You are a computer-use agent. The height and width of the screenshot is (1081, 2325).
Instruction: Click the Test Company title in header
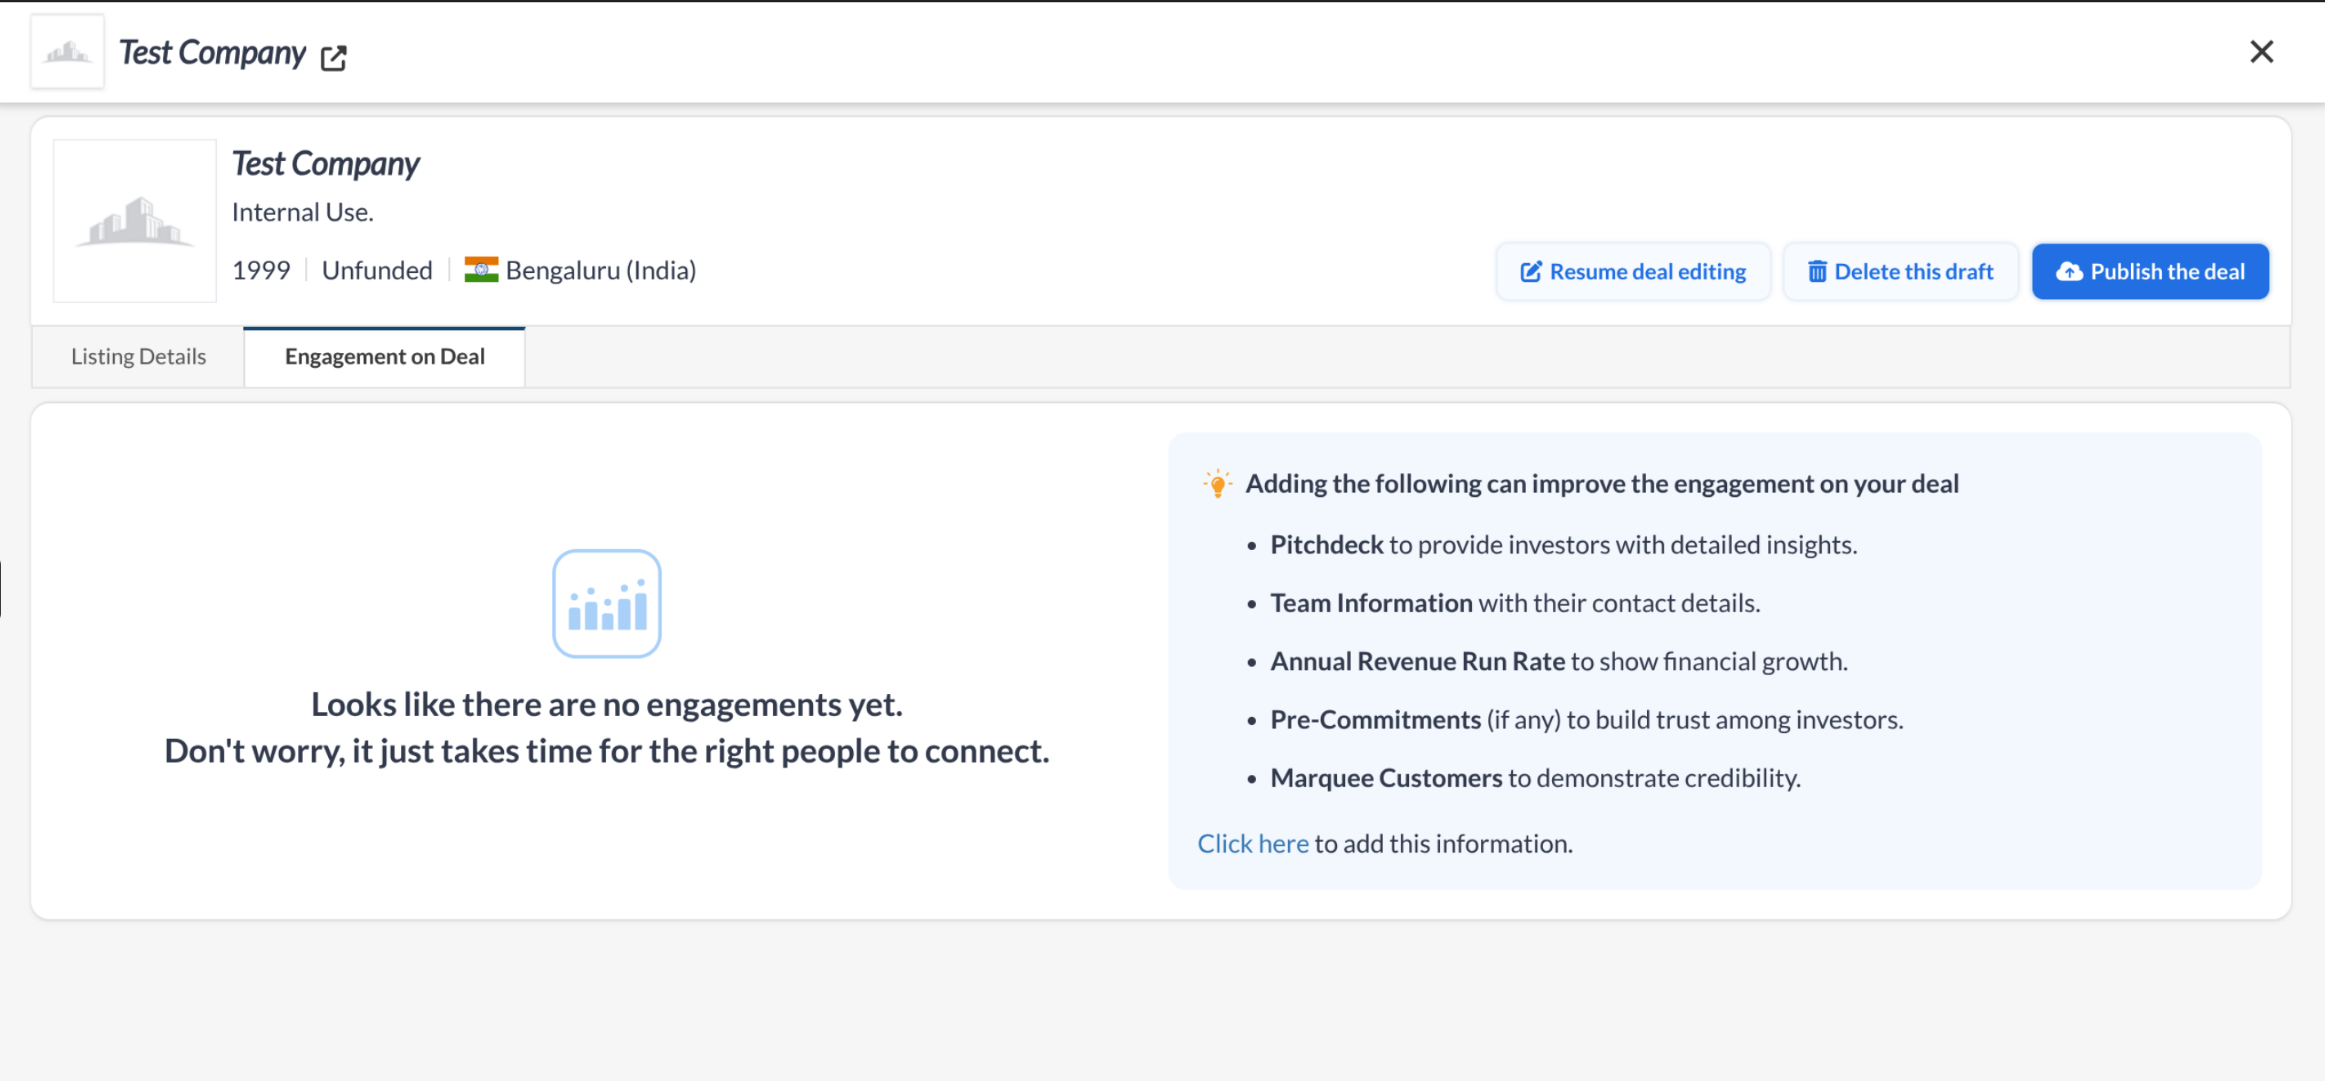coord(212,52)
